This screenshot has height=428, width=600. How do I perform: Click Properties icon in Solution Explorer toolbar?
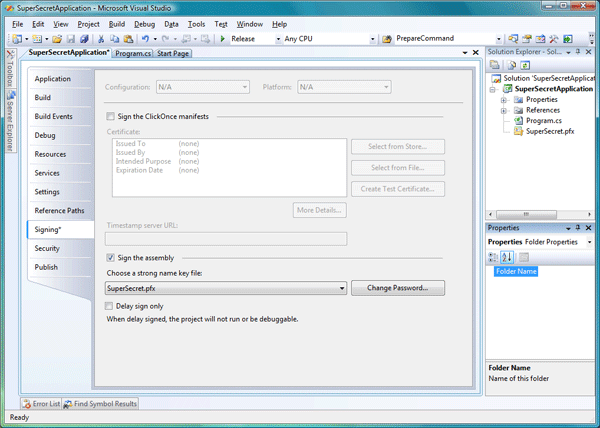495,65
